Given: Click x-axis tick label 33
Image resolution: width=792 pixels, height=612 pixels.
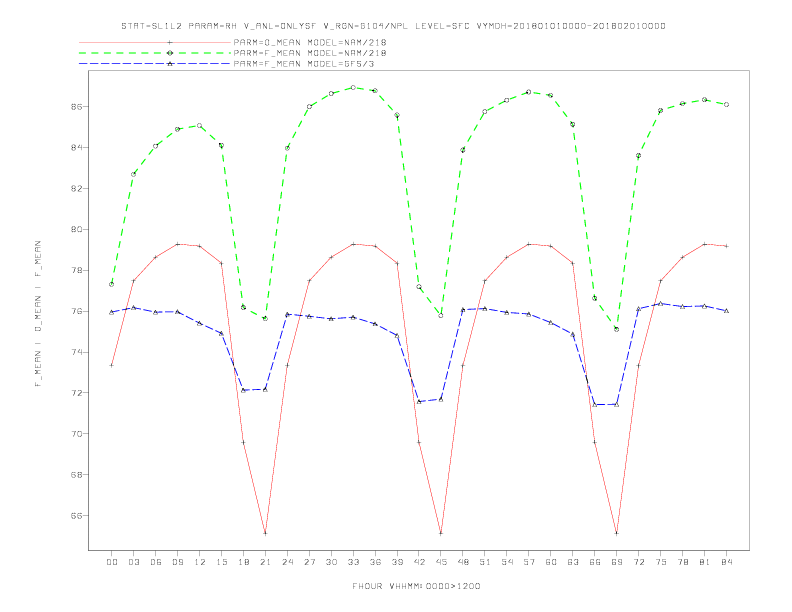Looking at the screenshot, I should (x=353, y=562).
